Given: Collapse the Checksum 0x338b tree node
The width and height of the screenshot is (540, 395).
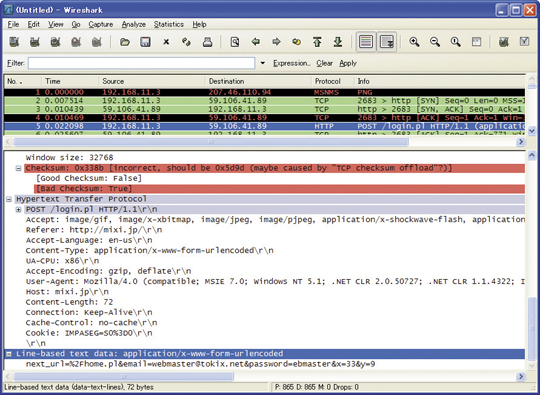Looking at the screenshot, I should pos(19,168).
